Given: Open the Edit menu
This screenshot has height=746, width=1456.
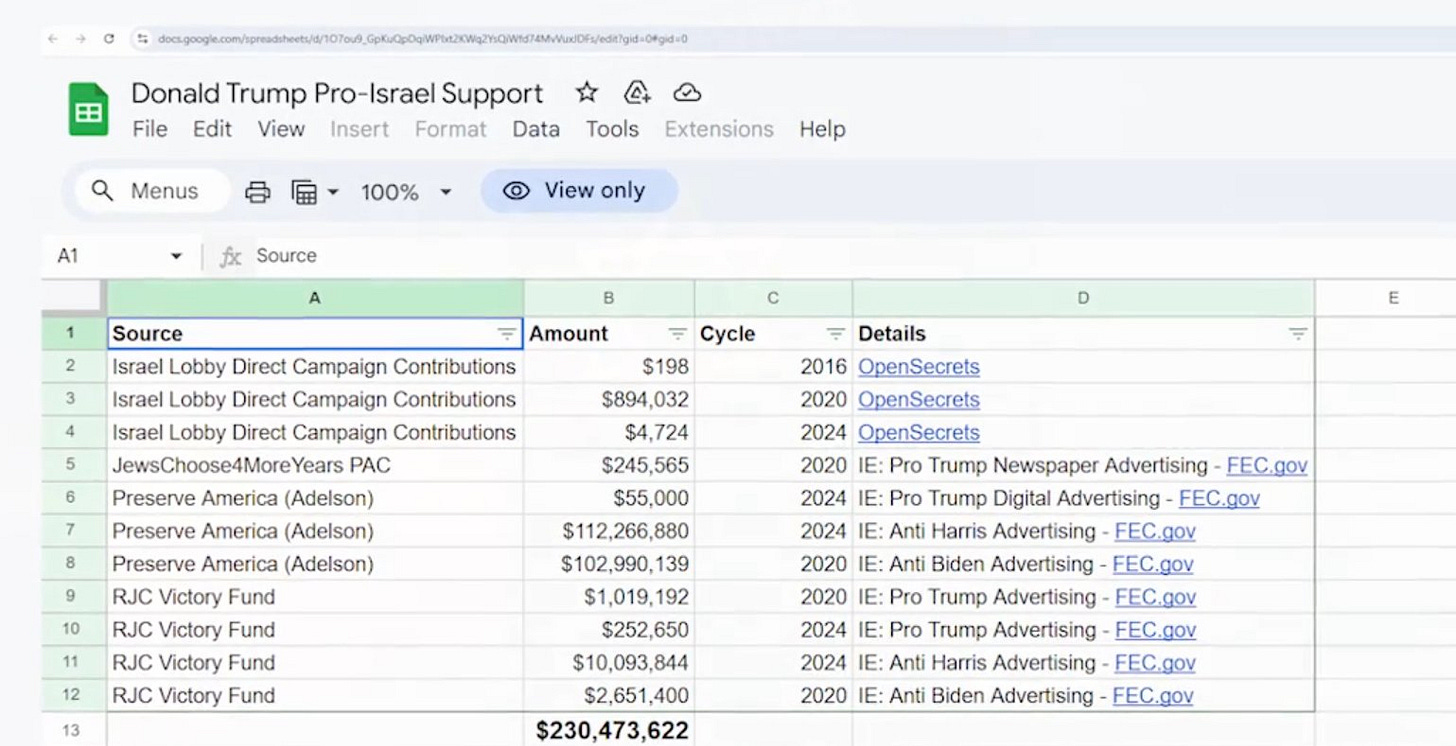Looking at the screenshot, I should [x=212, y=129].
